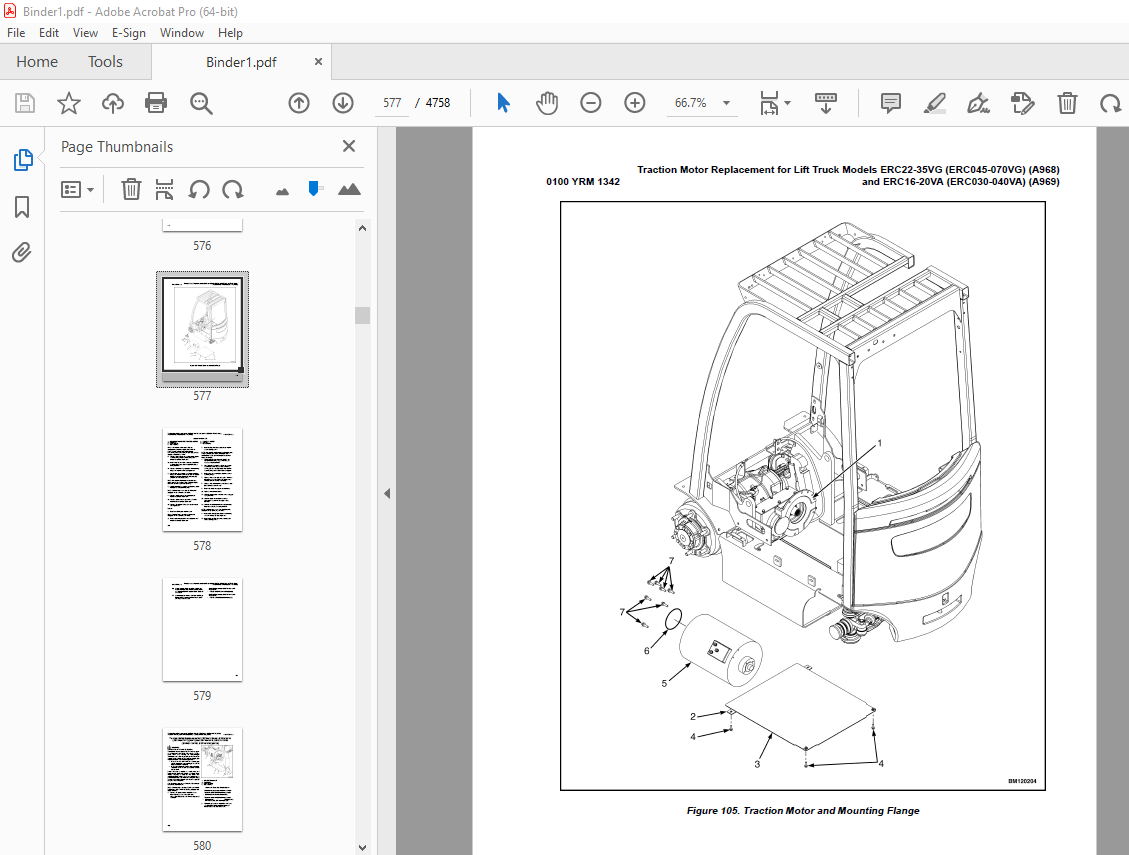Image resolution: width=1129 pixels, height=855 pixels.
Task: Go to previous page arrow
Action: [x=299, y=103]
